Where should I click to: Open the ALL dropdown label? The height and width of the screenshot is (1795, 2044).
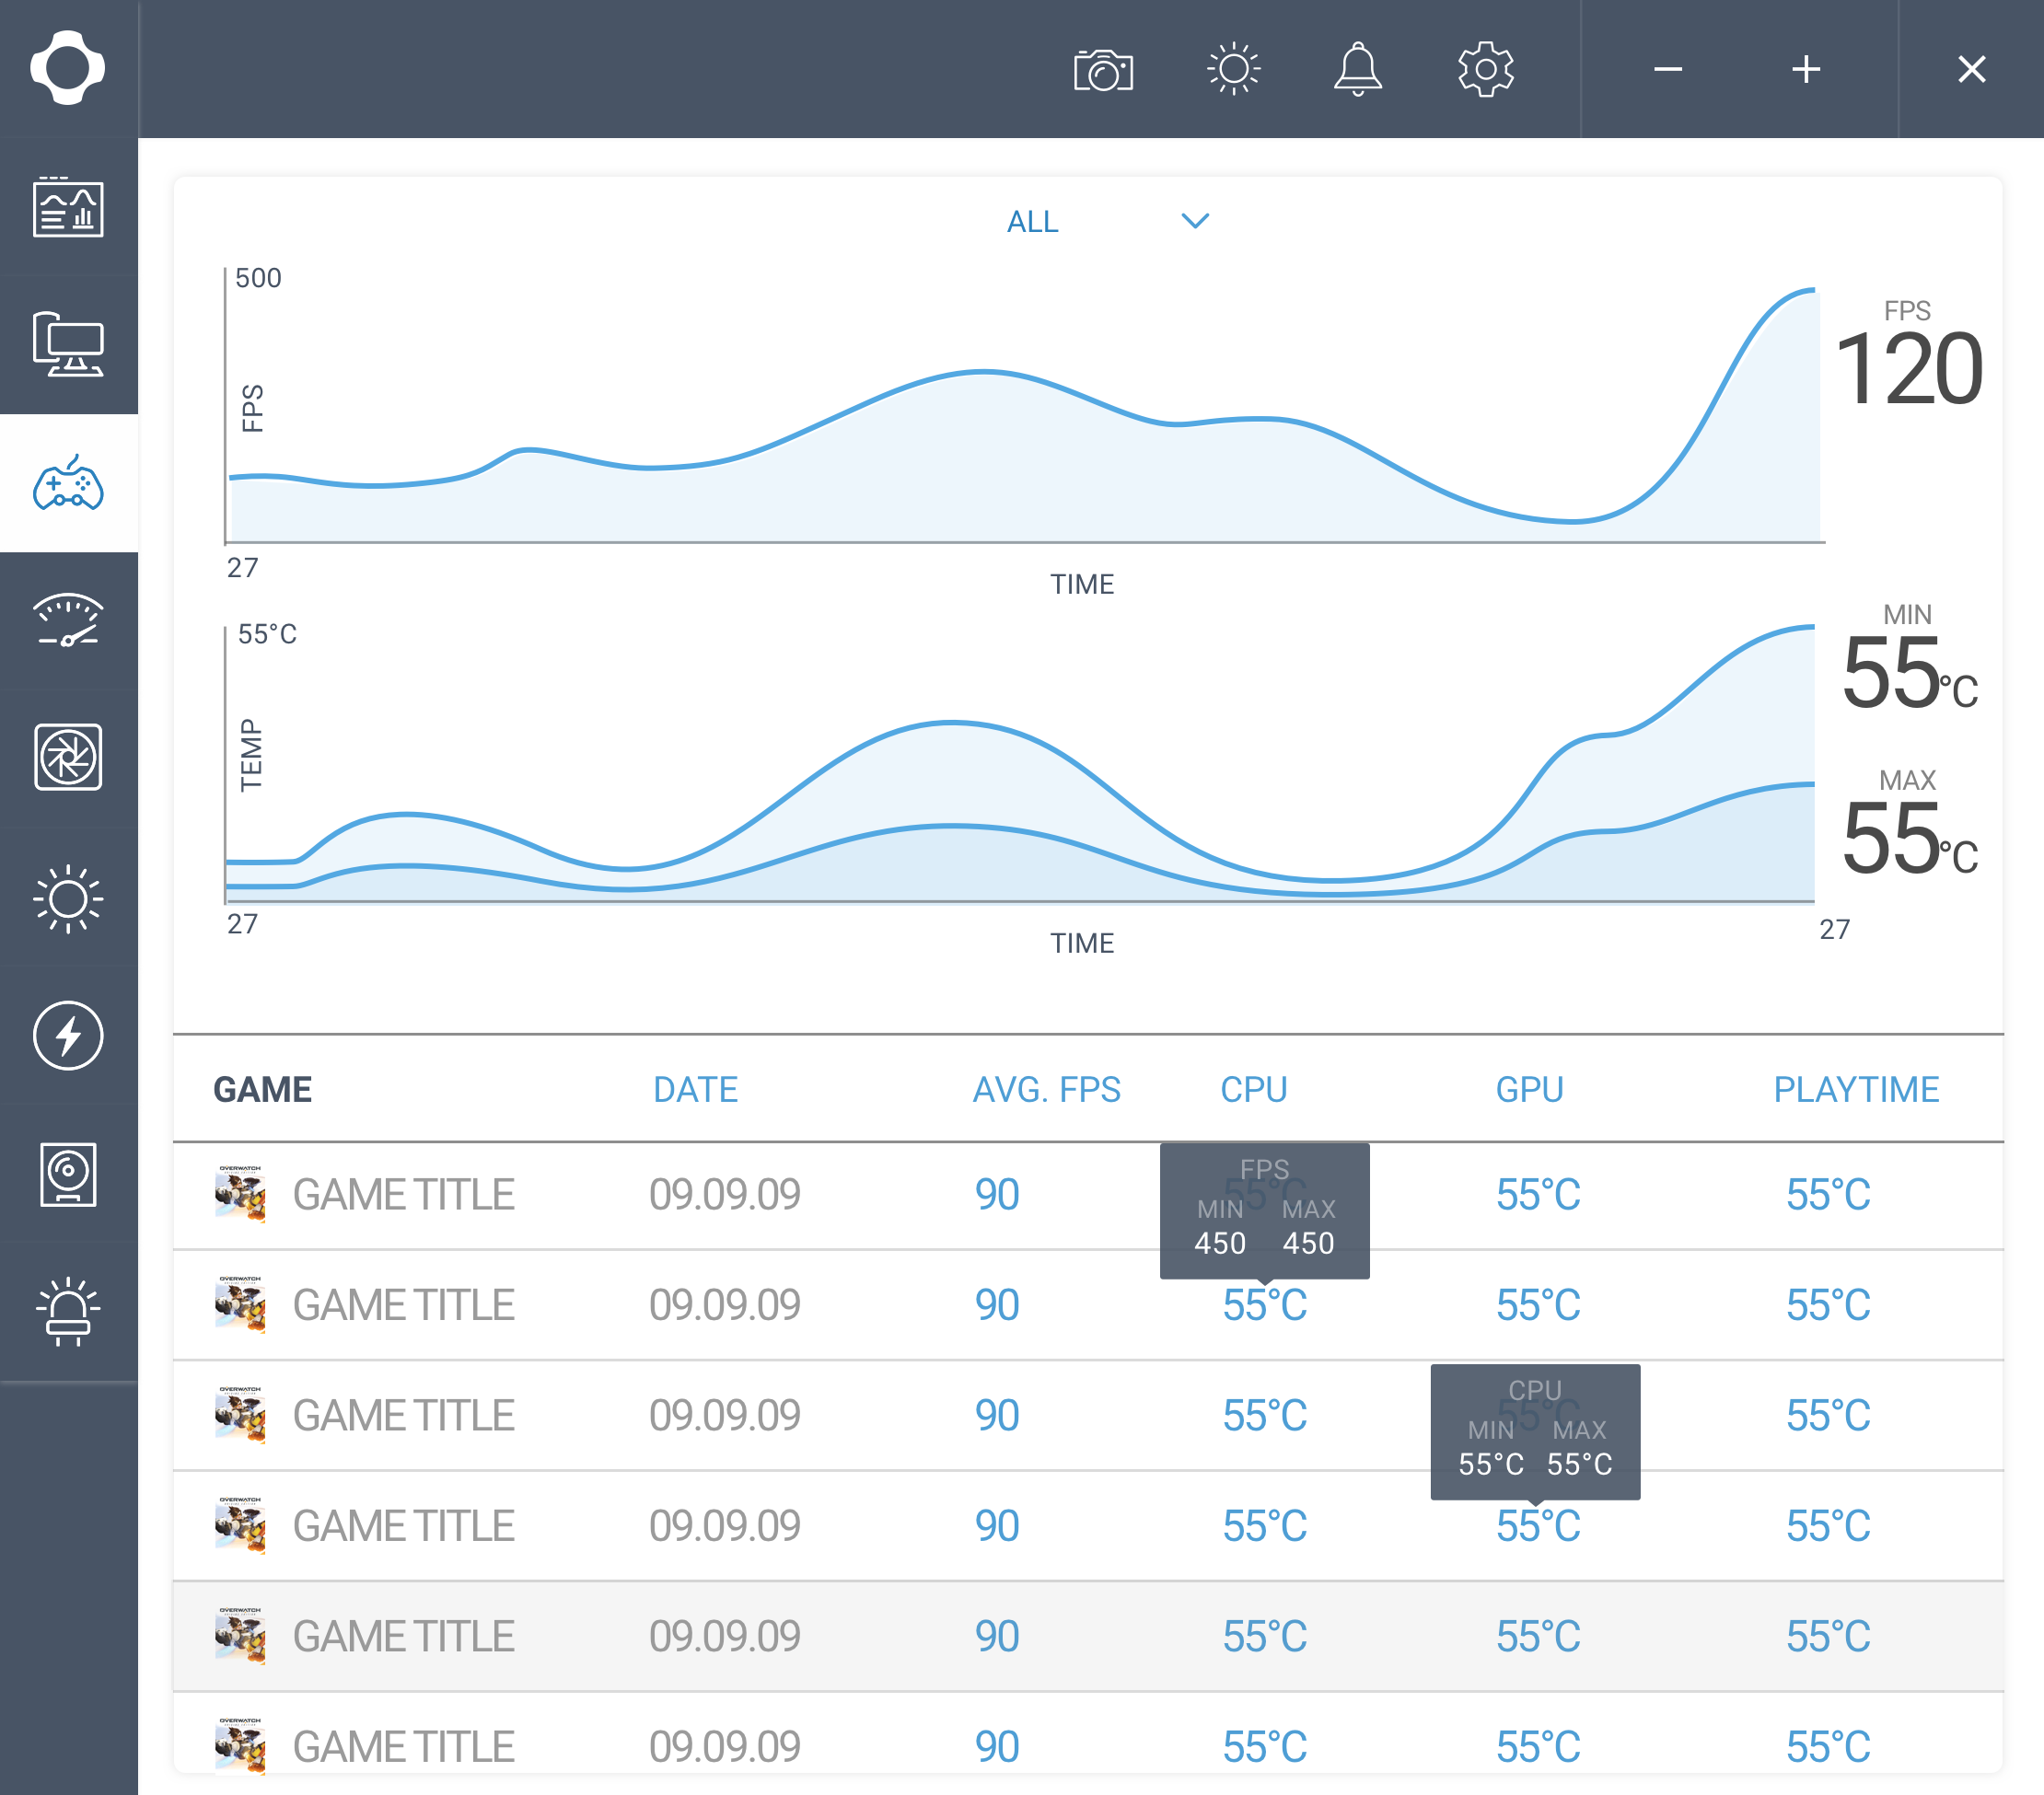(1032, 222)
